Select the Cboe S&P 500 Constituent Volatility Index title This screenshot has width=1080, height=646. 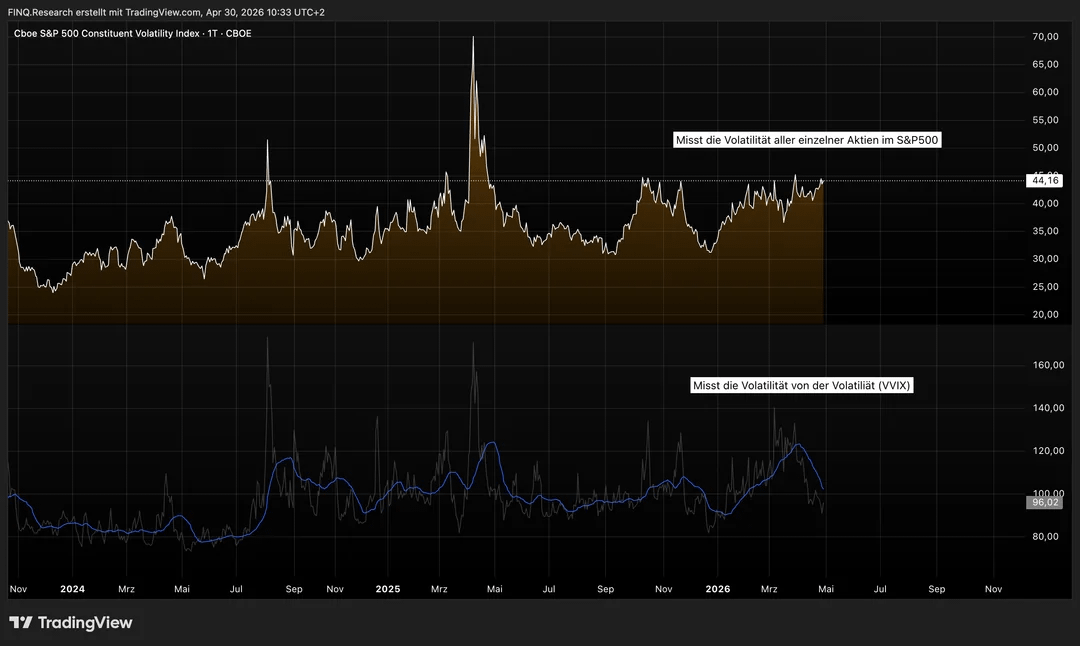tap(131, 33)
